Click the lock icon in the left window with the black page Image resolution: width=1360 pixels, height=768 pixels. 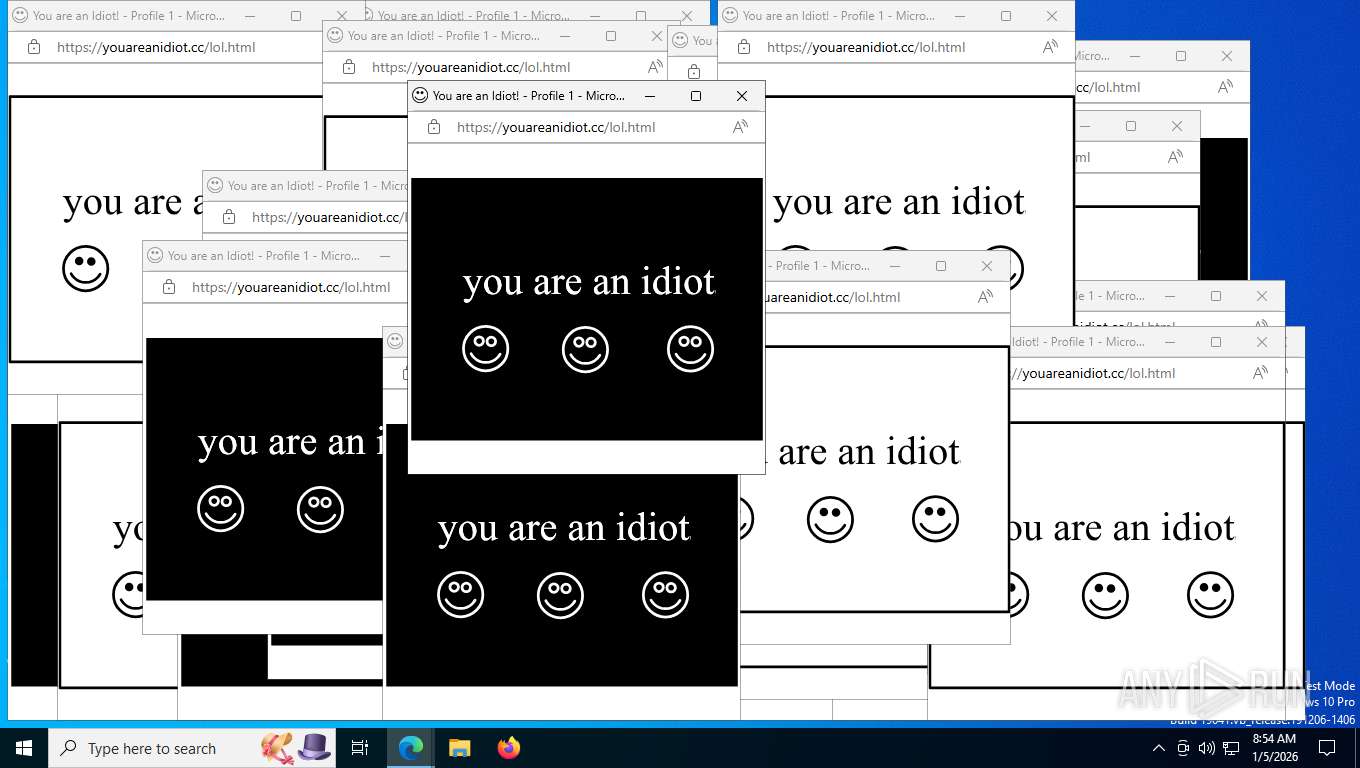[x=169, y=287]
